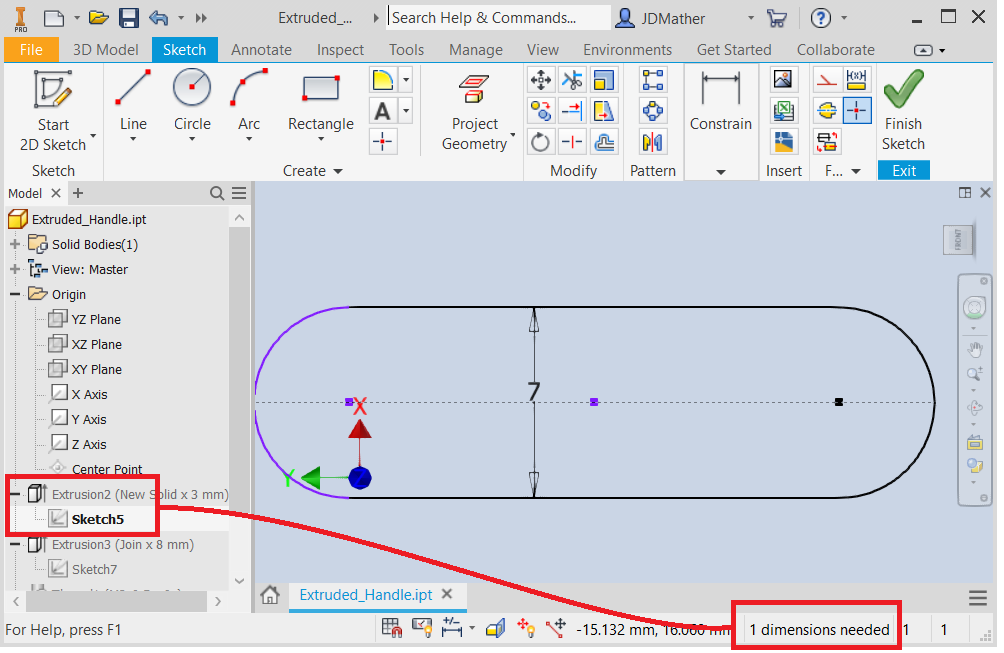Switch to 3D Model tab

point(105,49)
